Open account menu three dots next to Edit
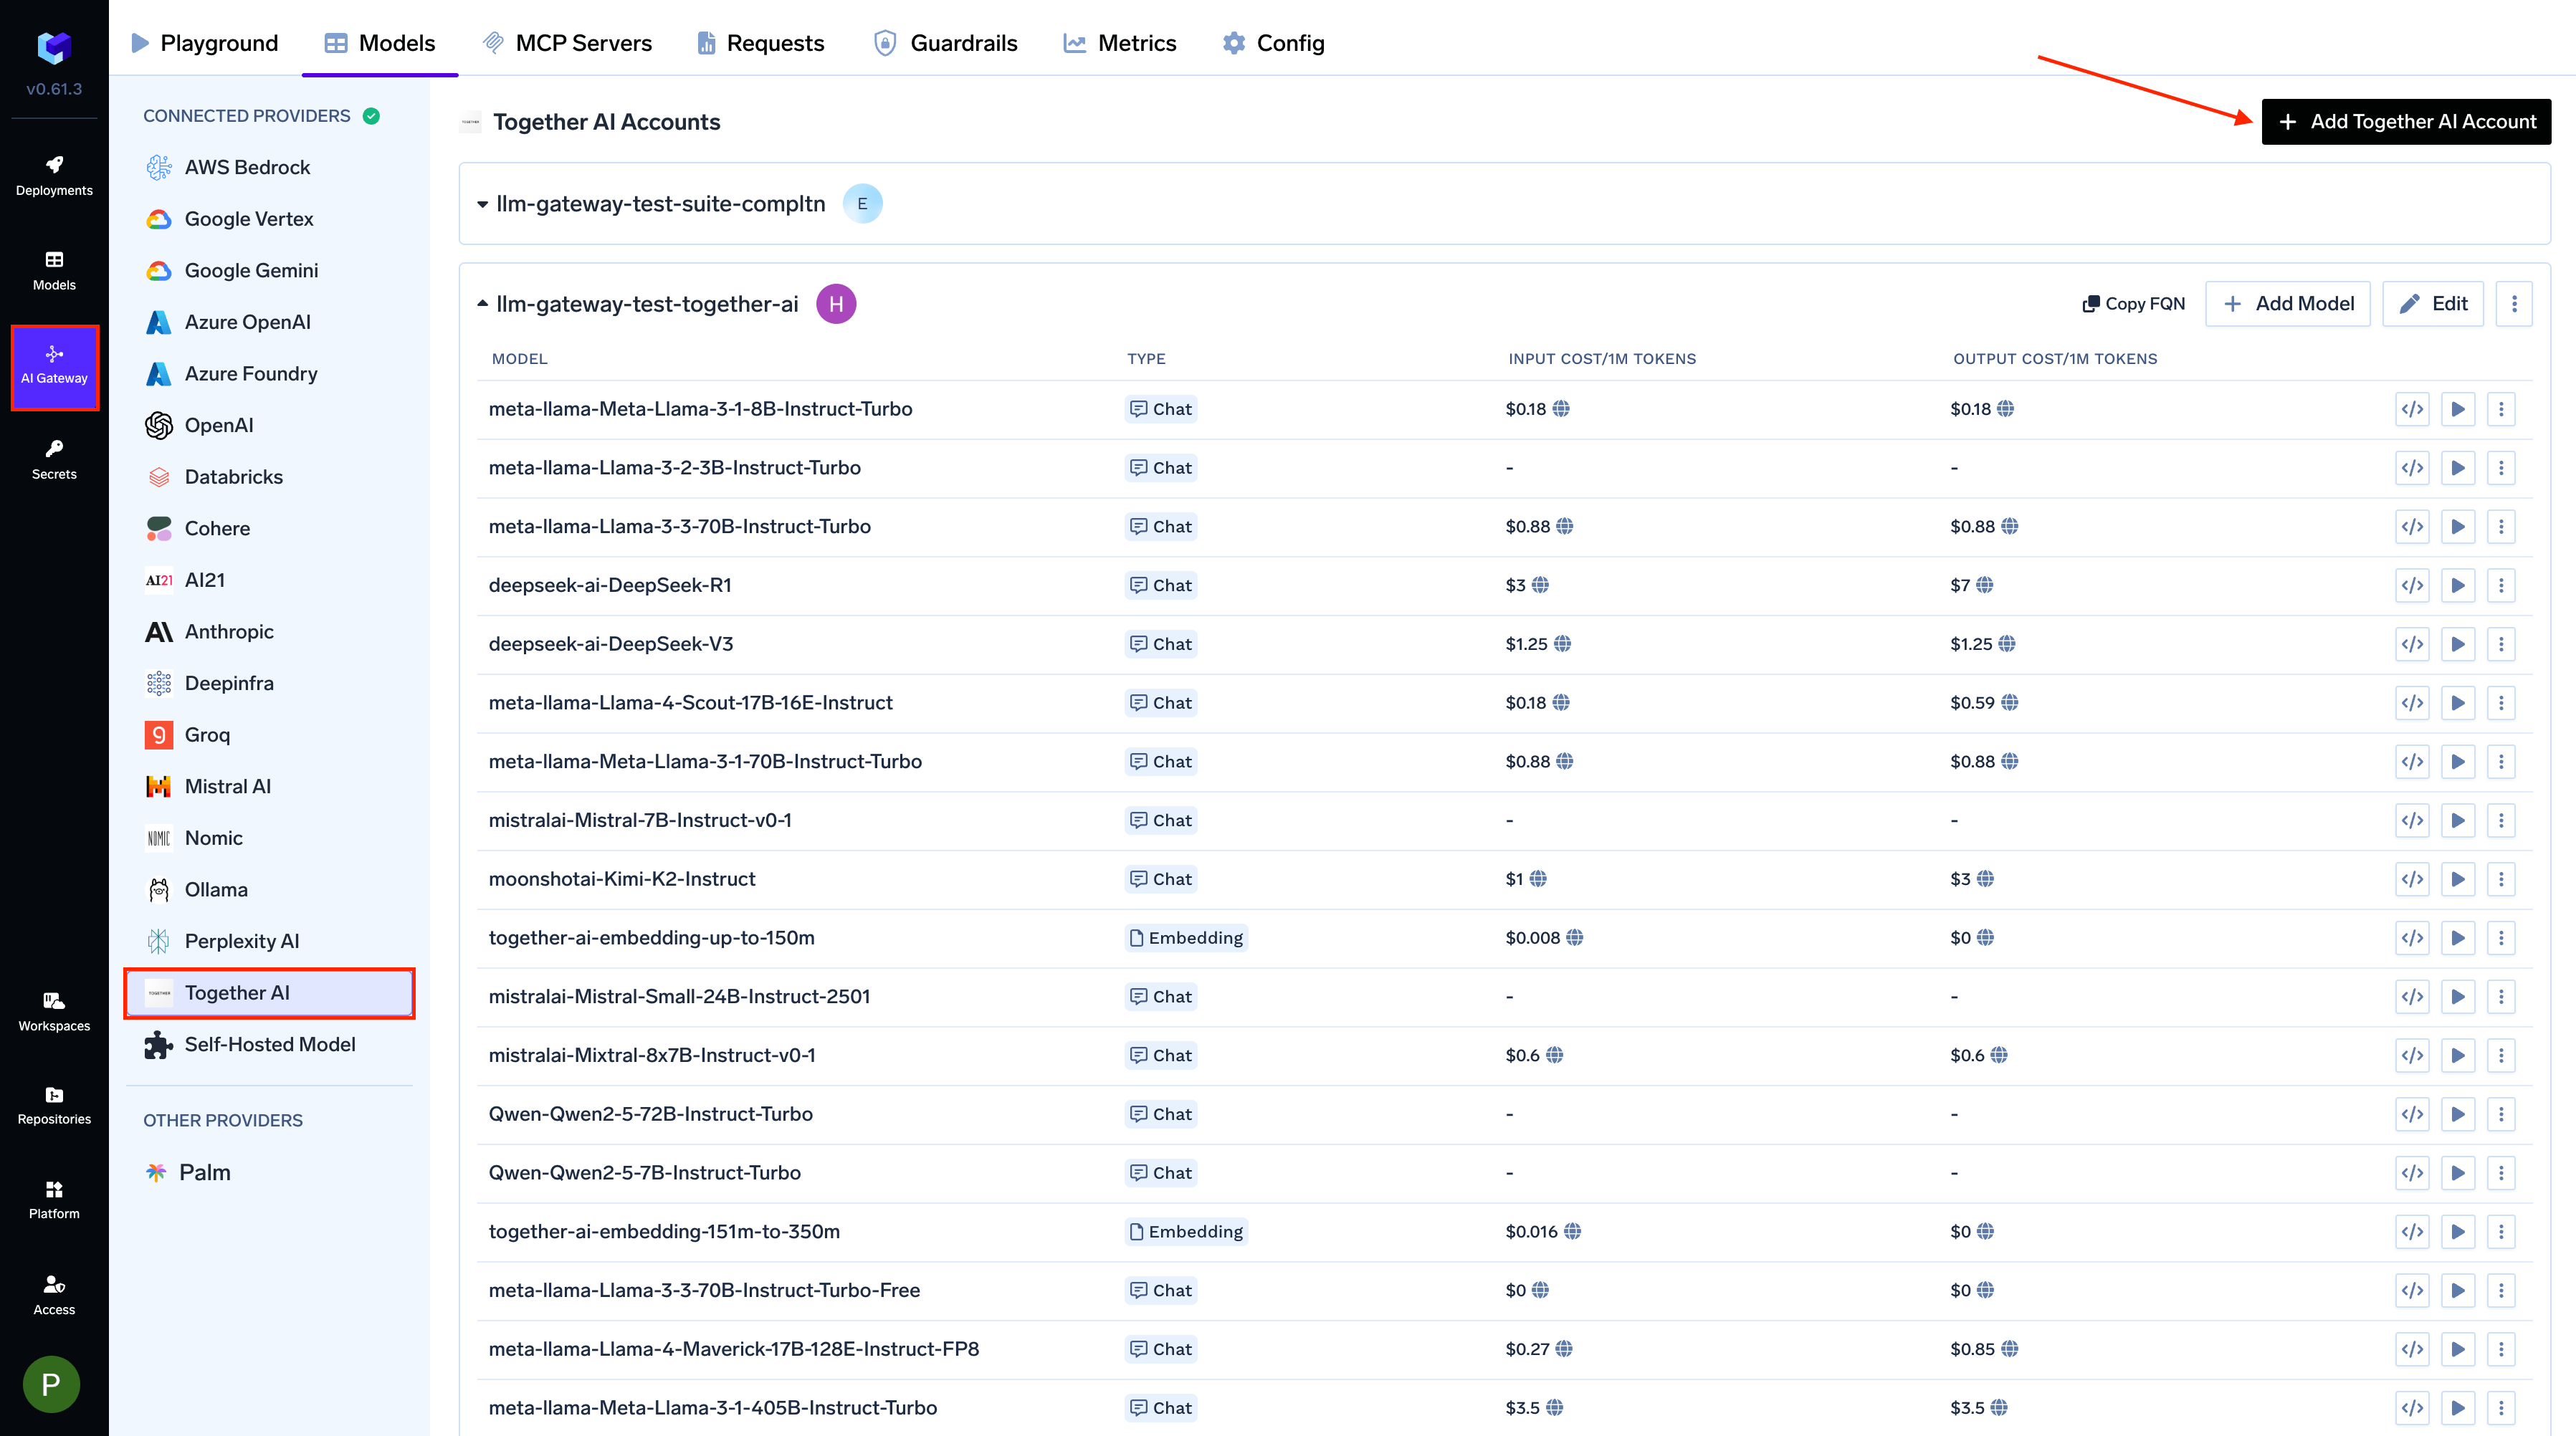Screen dimensions: 2576x1436 (x=2514, y=304)
